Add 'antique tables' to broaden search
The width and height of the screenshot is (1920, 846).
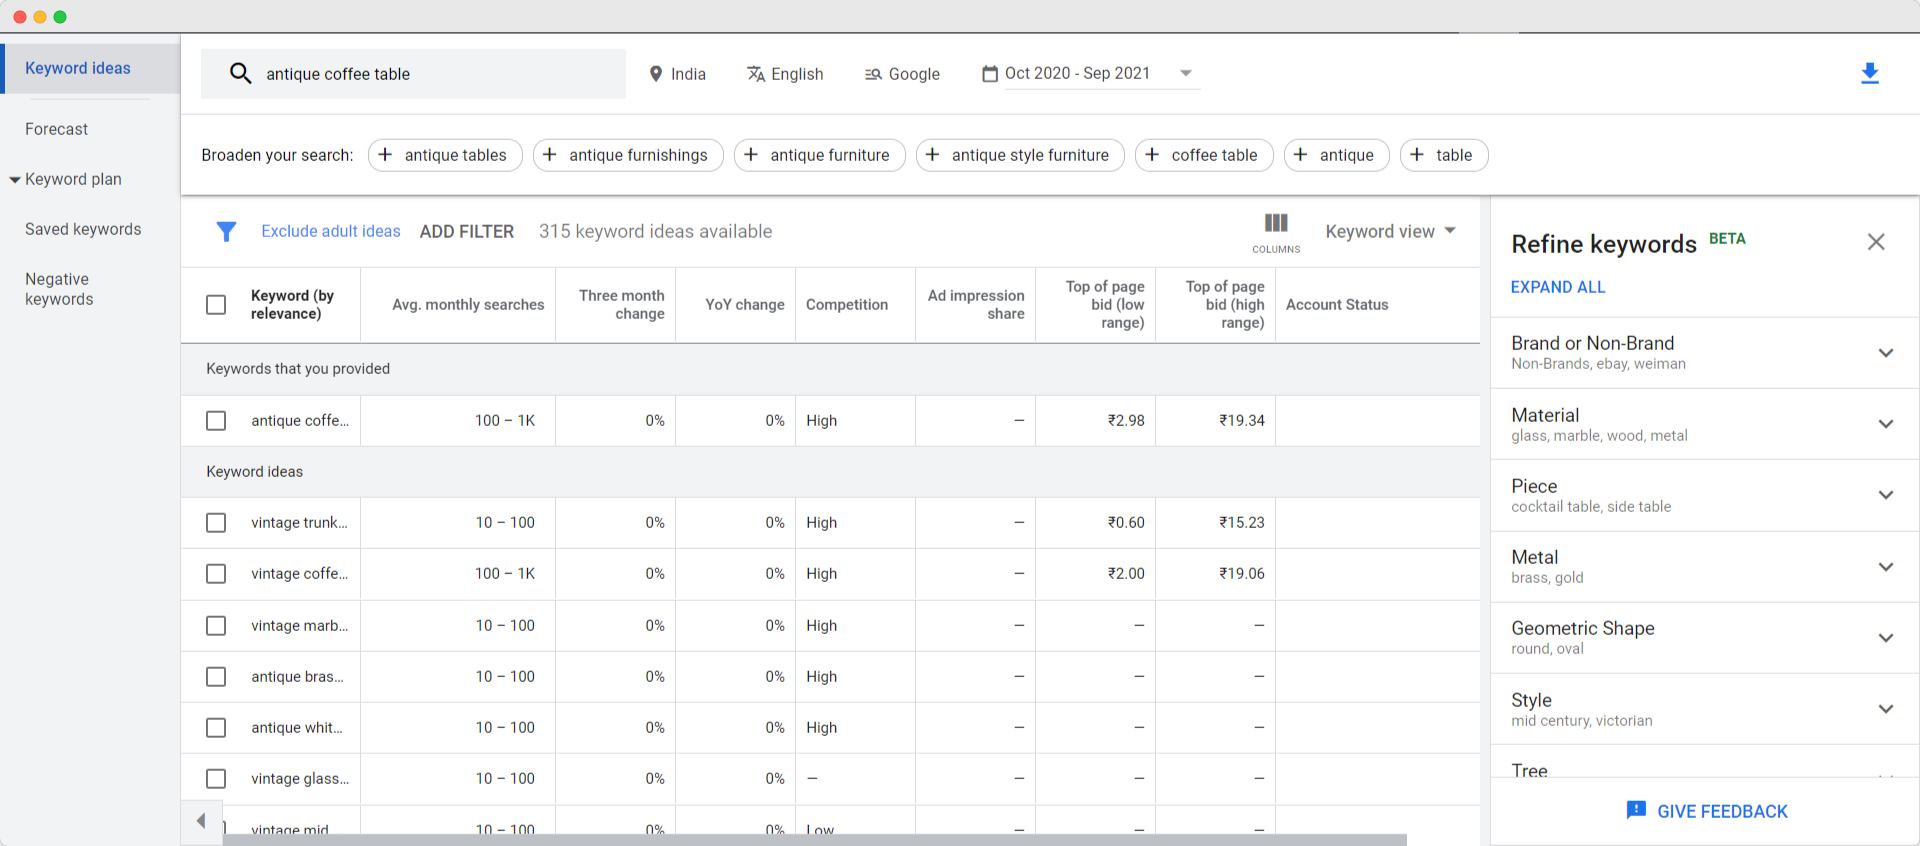point(445,155)
